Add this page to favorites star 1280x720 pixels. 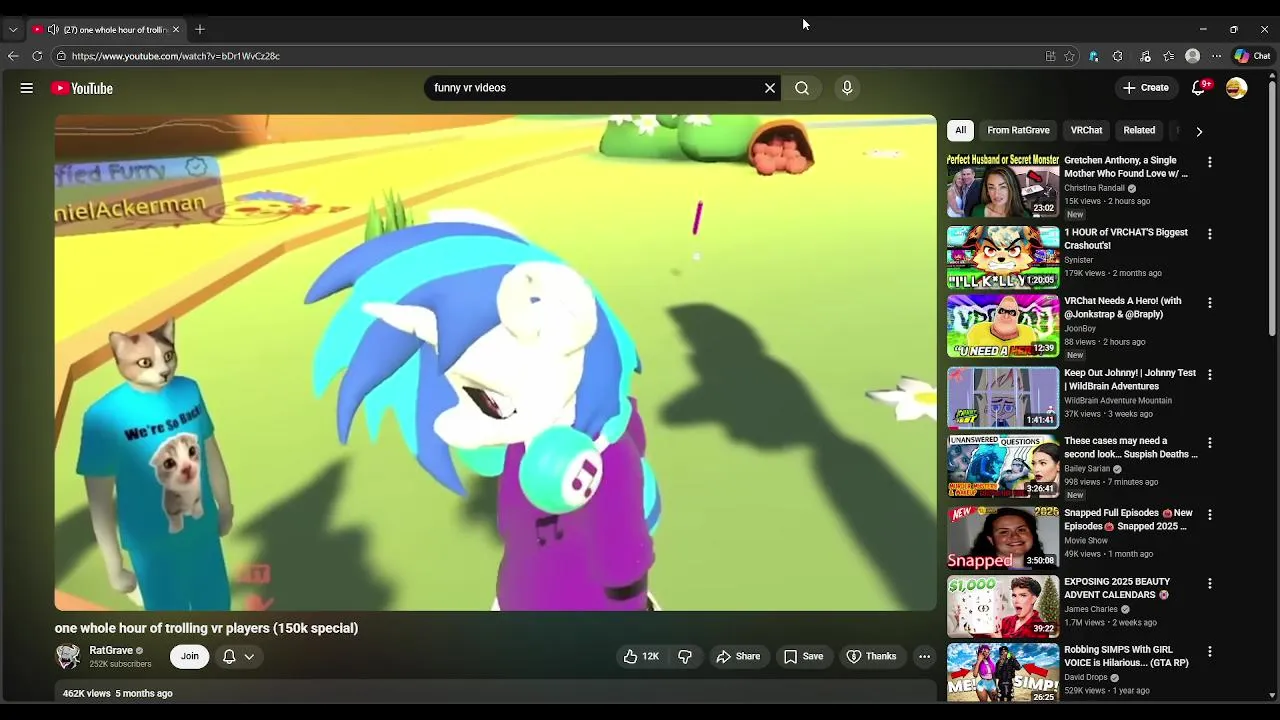pyautogui.click(x=1069, y=56)
